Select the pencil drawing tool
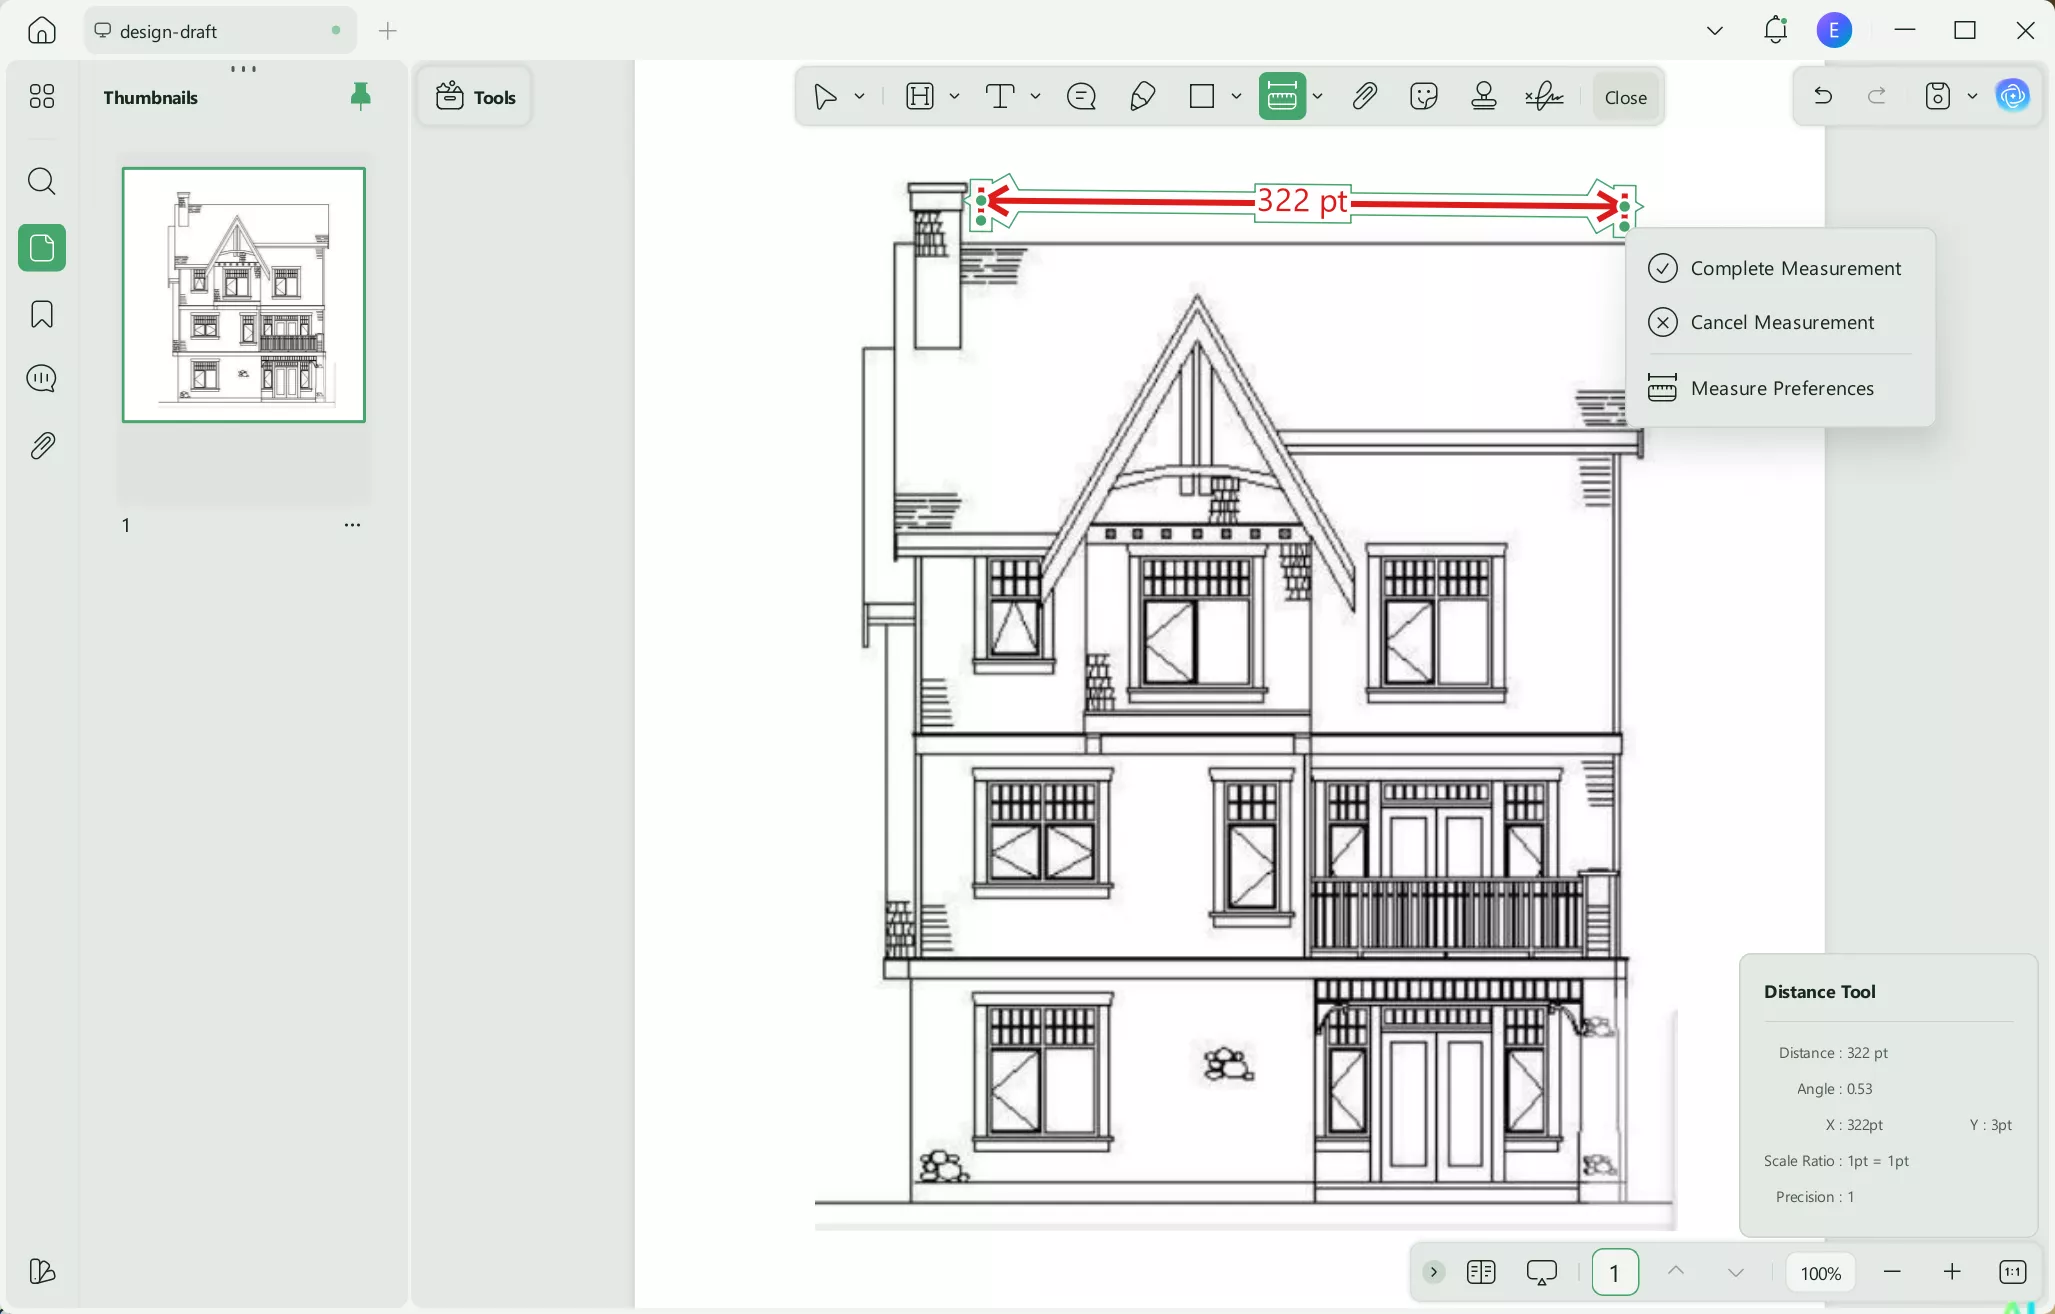 pyautogui.click(x=1143, y=96)
